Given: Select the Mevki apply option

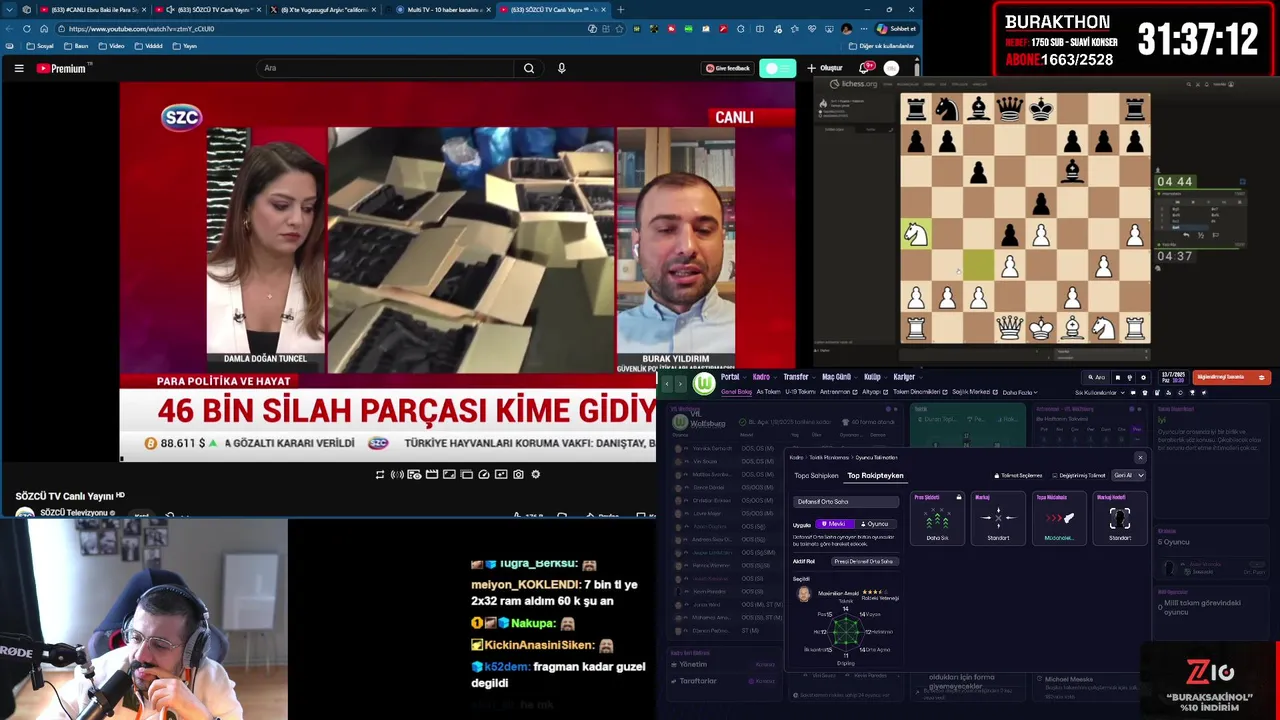Looking at the screenshot, I should pyautogui.click(x=833, y=524).
